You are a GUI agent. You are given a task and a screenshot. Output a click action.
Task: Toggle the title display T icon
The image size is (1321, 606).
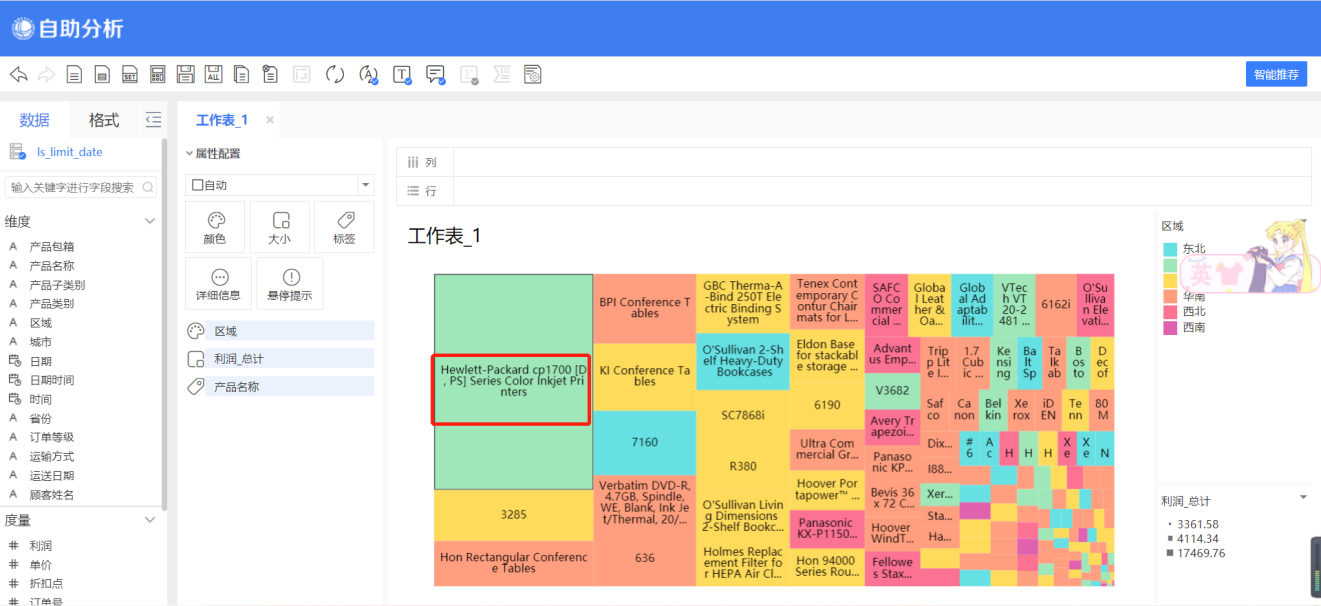click(402, 74)
